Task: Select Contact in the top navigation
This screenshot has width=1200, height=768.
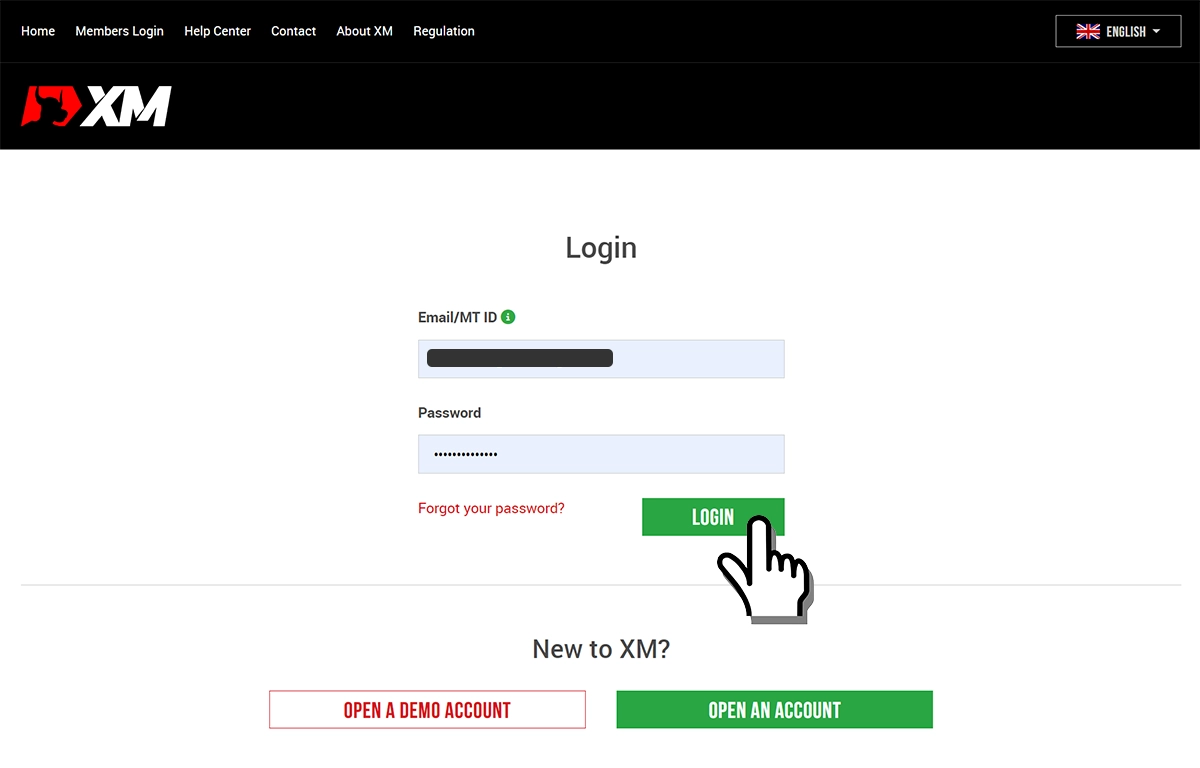Action: (293, 31)
